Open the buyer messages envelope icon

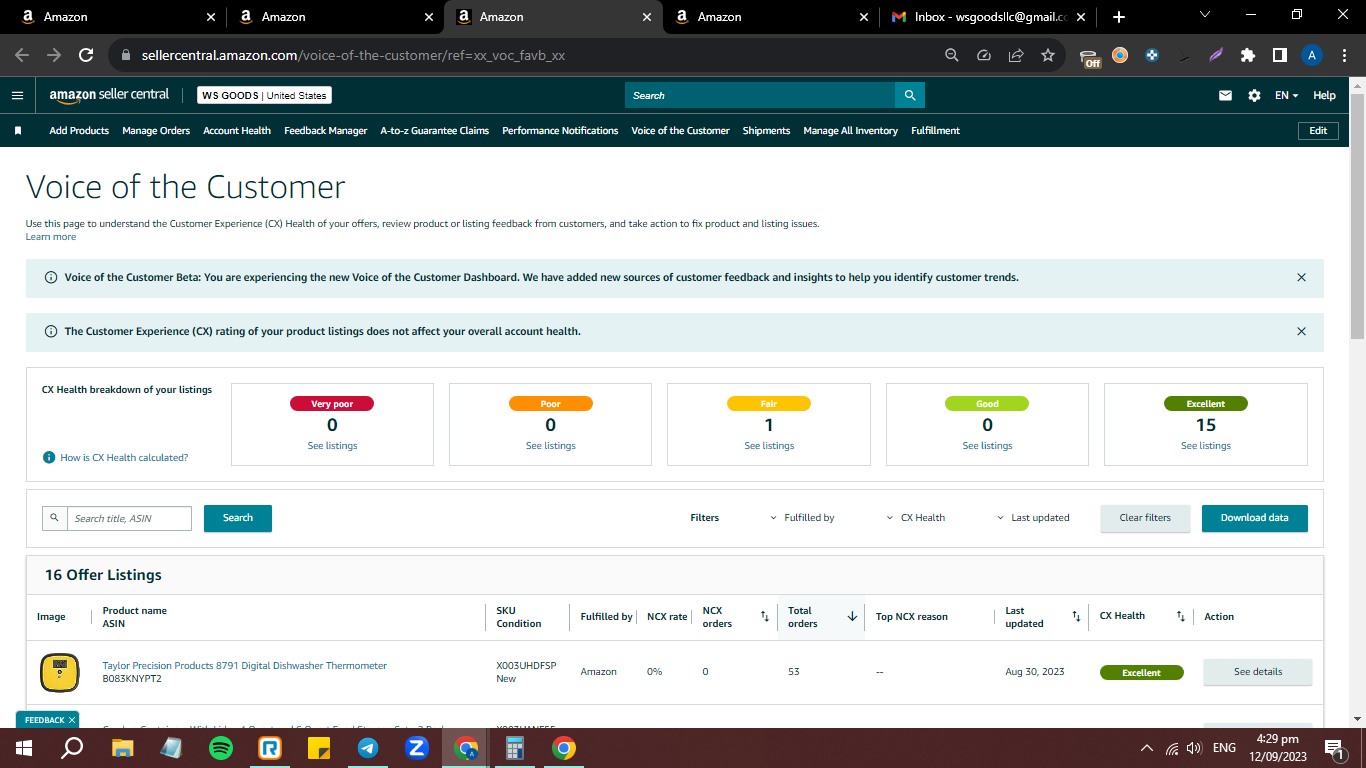coord(1225,95)
